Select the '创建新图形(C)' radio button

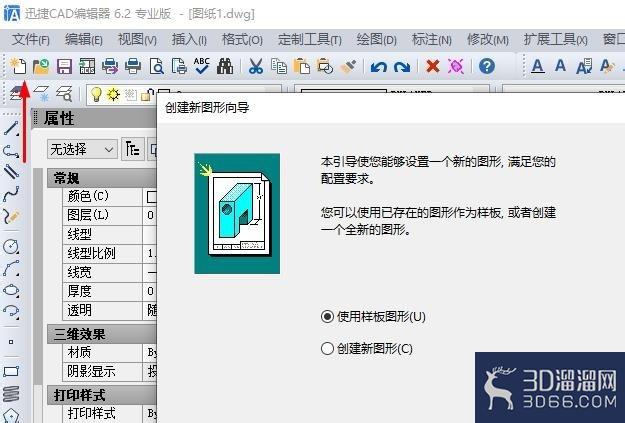(x=327, y=349)
